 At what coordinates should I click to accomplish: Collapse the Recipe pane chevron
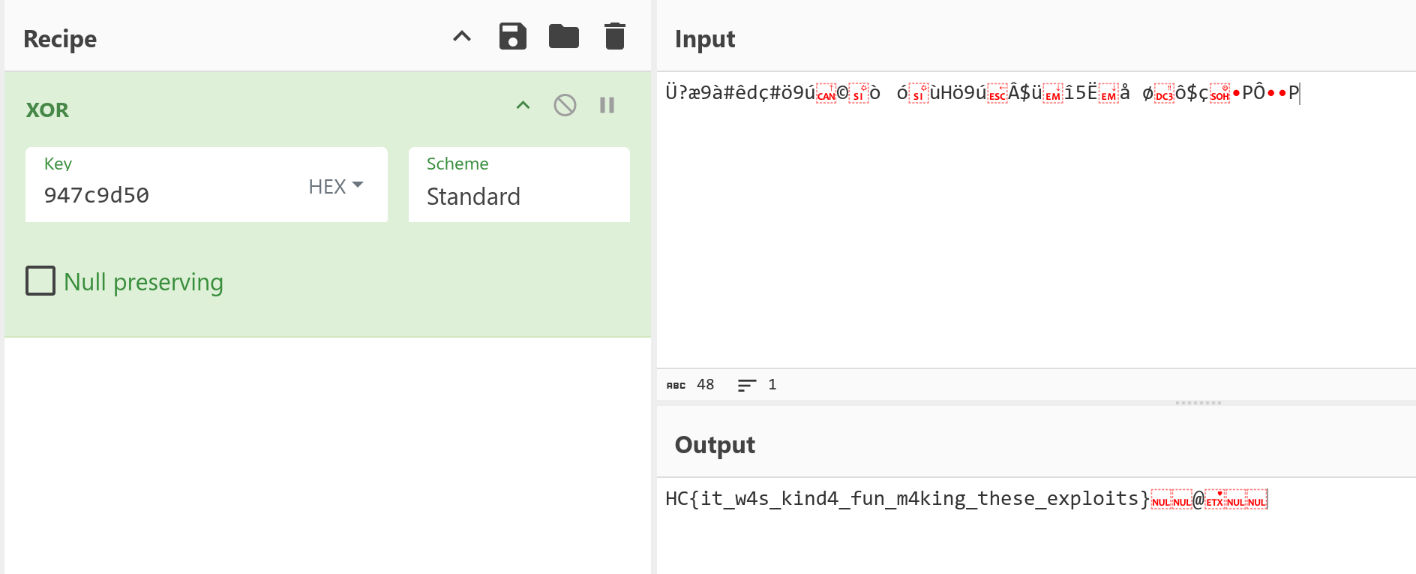pyautogui.click(x=461, y=37)
